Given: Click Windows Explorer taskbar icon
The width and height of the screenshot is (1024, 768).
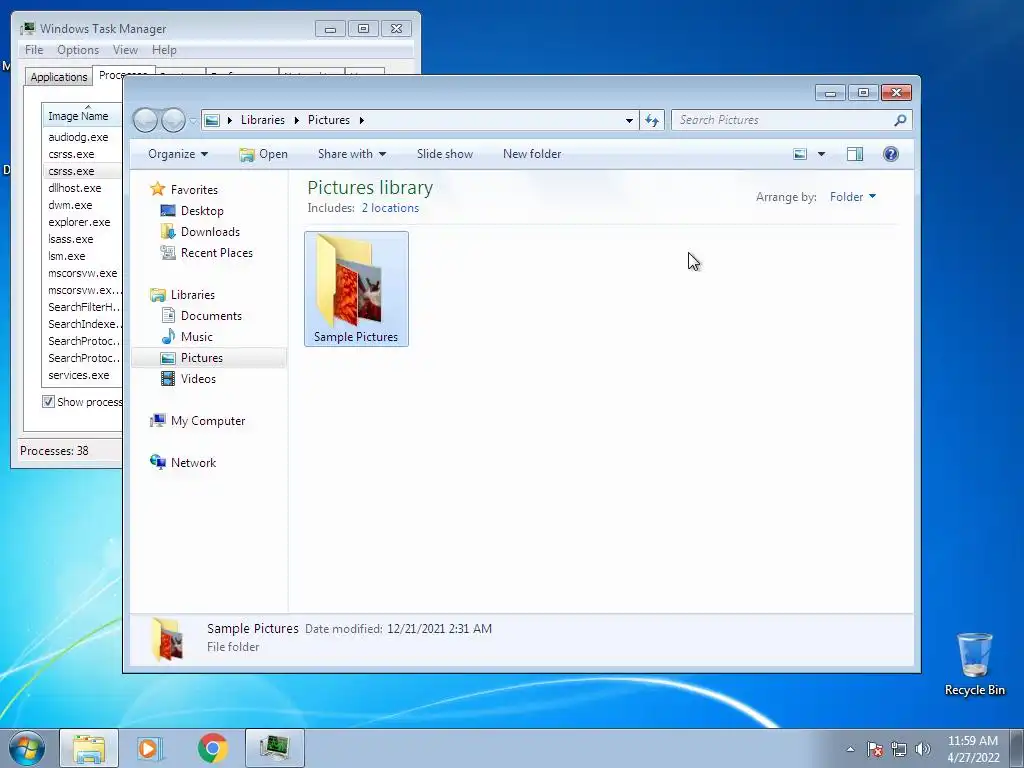Looking at the screenshot, I should [89, 748].
